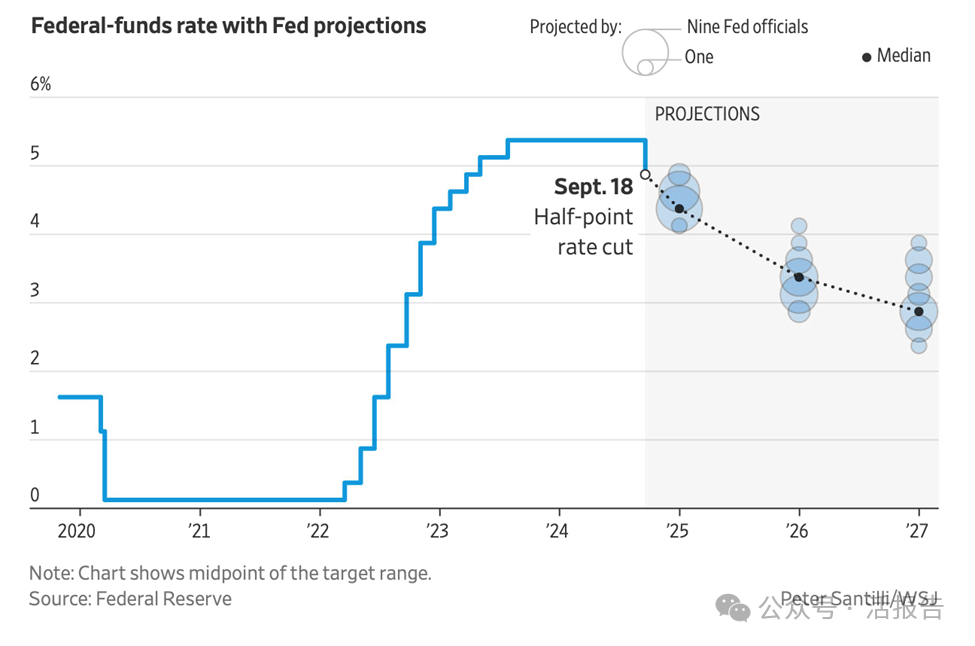Click the Peter Santilli/WSJ credit
Viewport: 975px width, 646px height.
tap(859, 599)
